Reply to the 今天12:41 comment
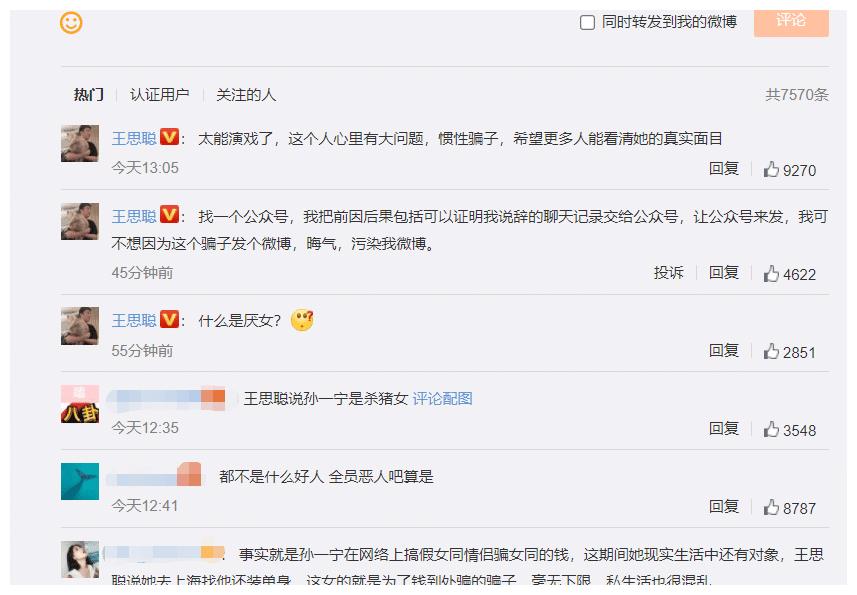857x595 pixels. coord(724,506)
